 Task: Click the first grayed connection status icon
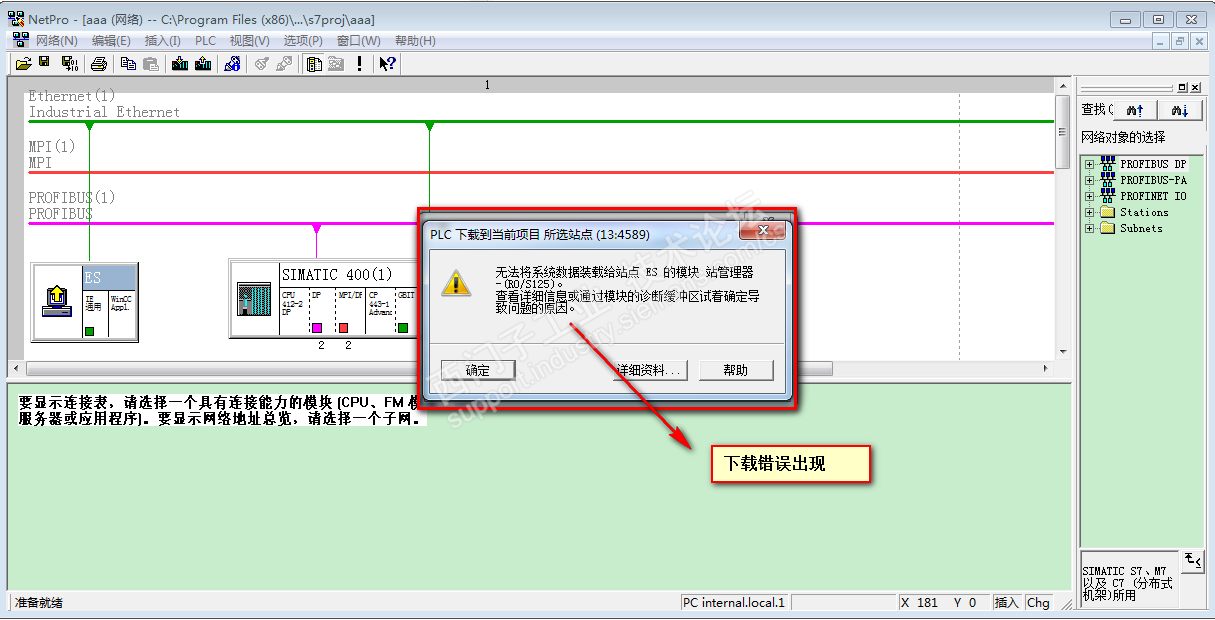click(x=262, y=63)
